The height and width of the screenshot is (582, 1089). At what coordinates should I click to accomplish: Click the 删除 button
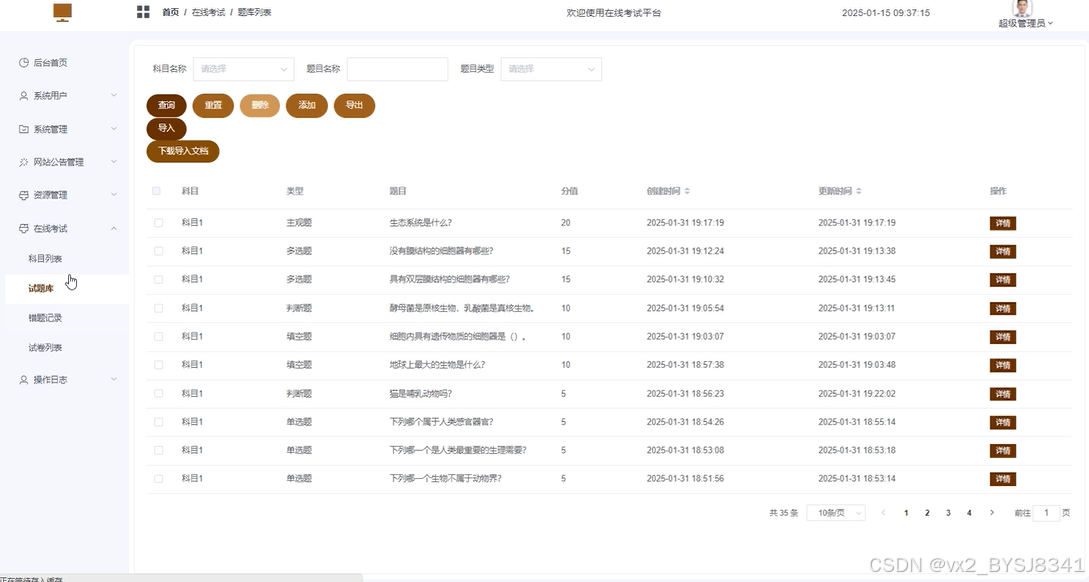[x=260, y=106]
